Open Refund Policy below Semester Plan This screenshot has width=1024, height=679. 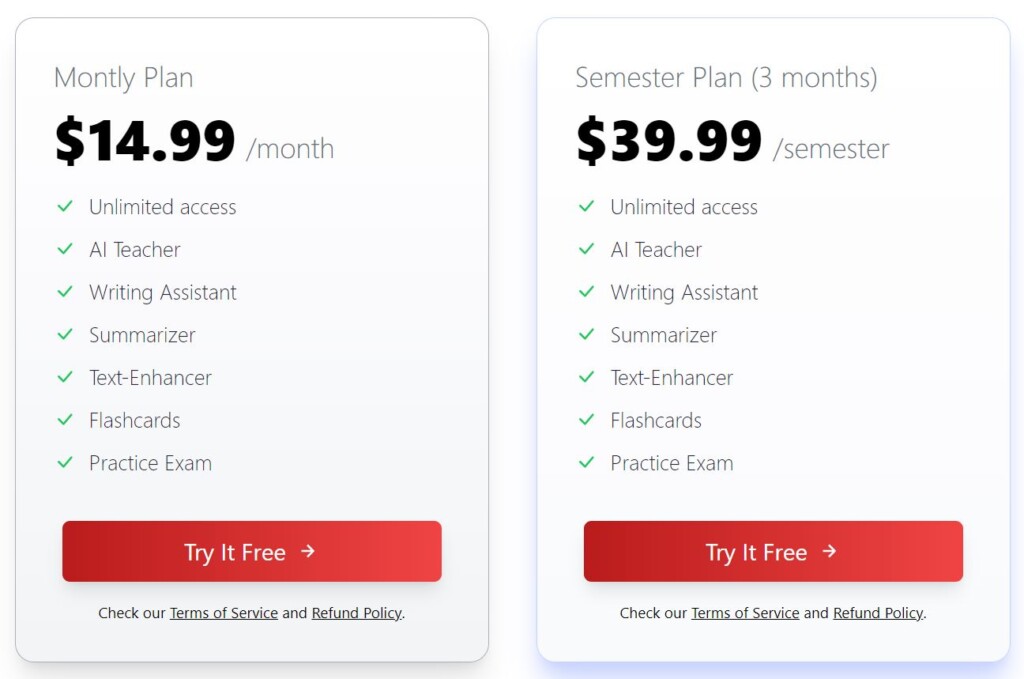pyautogui.click(x=878, y=613)
